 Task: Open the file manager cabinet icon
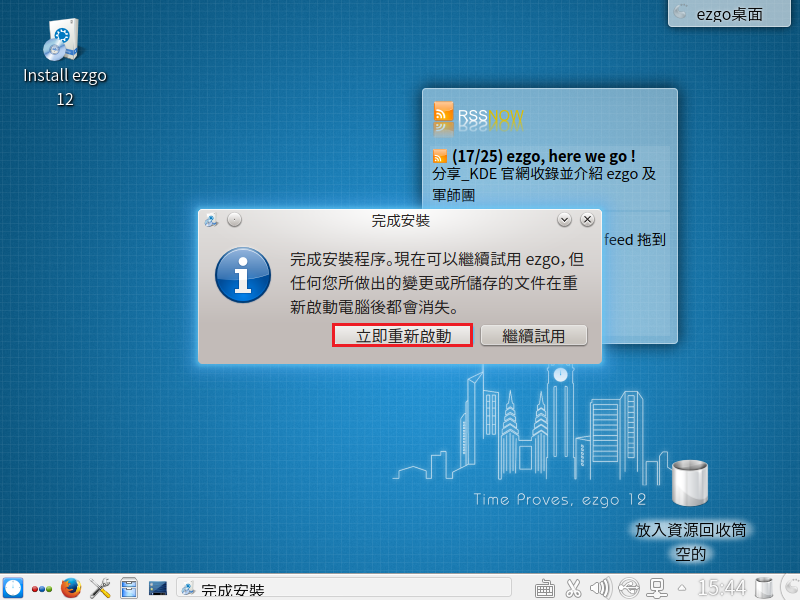coord(129,588)
